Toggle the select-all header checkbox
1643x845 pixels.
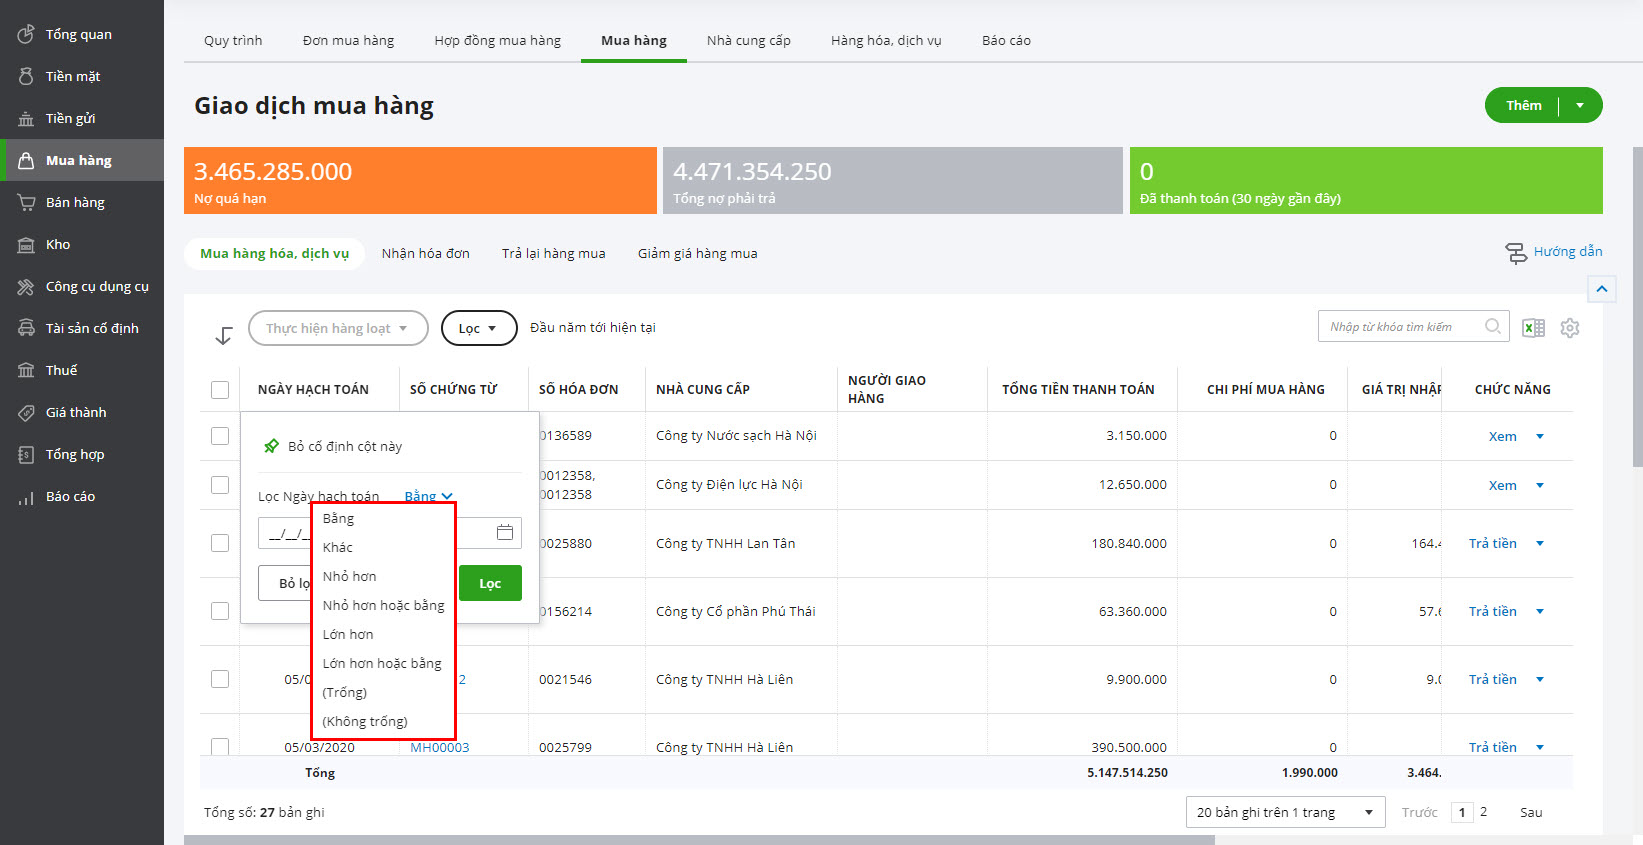220,390
